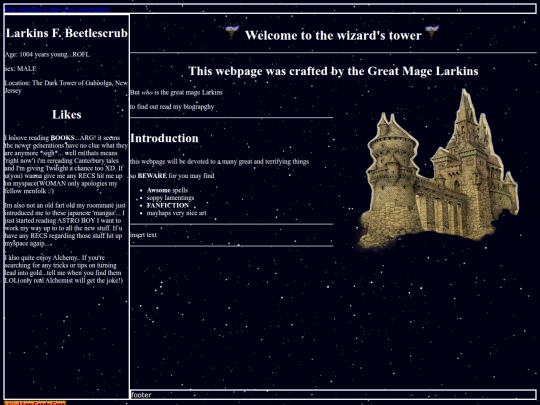Click the golden castle tower image
This screenshot has width=540, height=405.
(x=437, y=169)
